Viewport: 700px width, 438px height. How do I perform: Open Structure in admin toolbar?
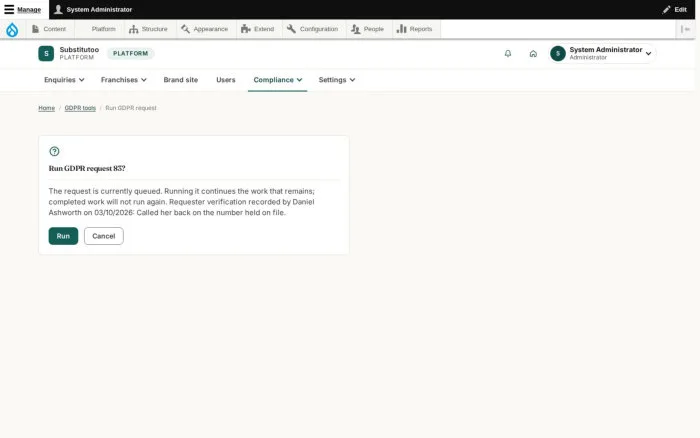(x=148, y=29)
